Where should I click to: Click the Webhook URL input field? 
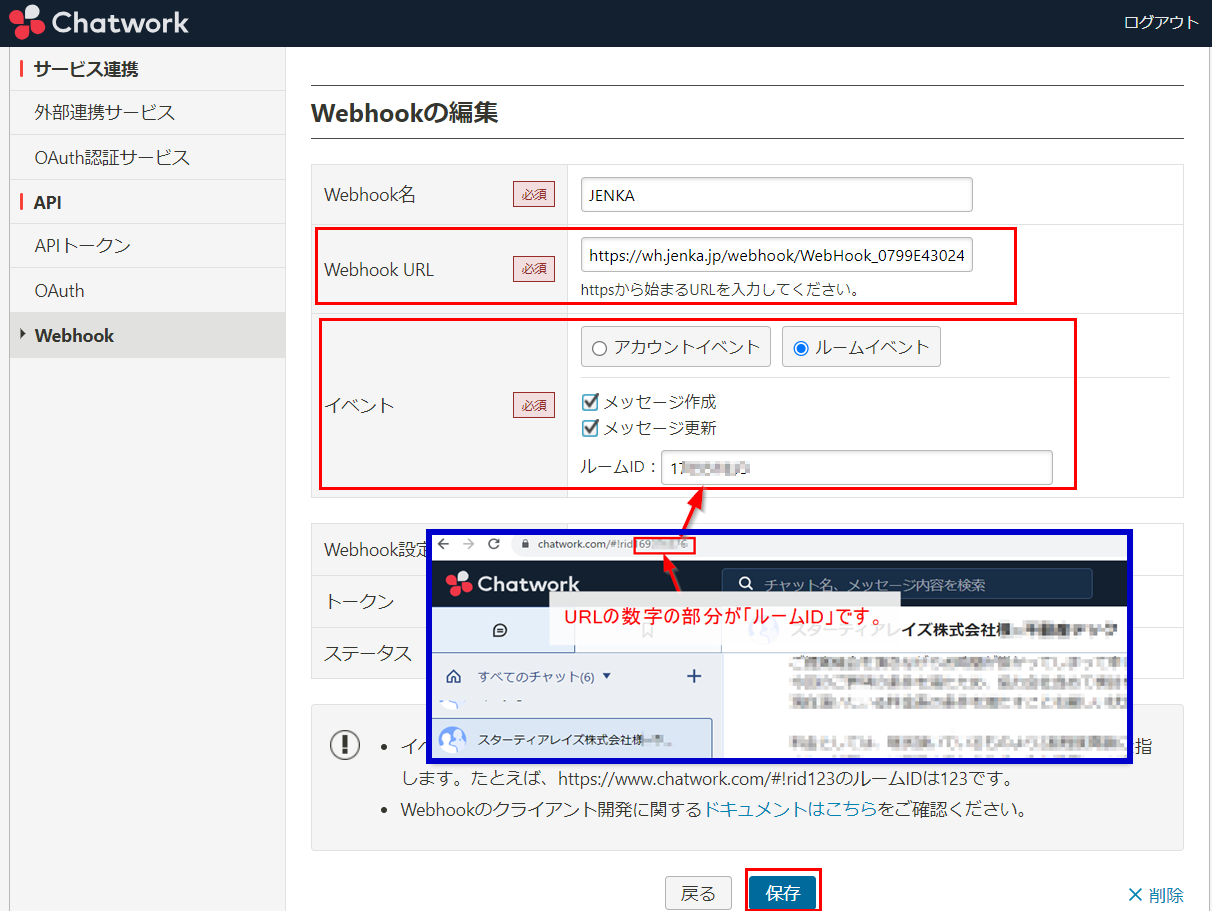pos(776,255)
